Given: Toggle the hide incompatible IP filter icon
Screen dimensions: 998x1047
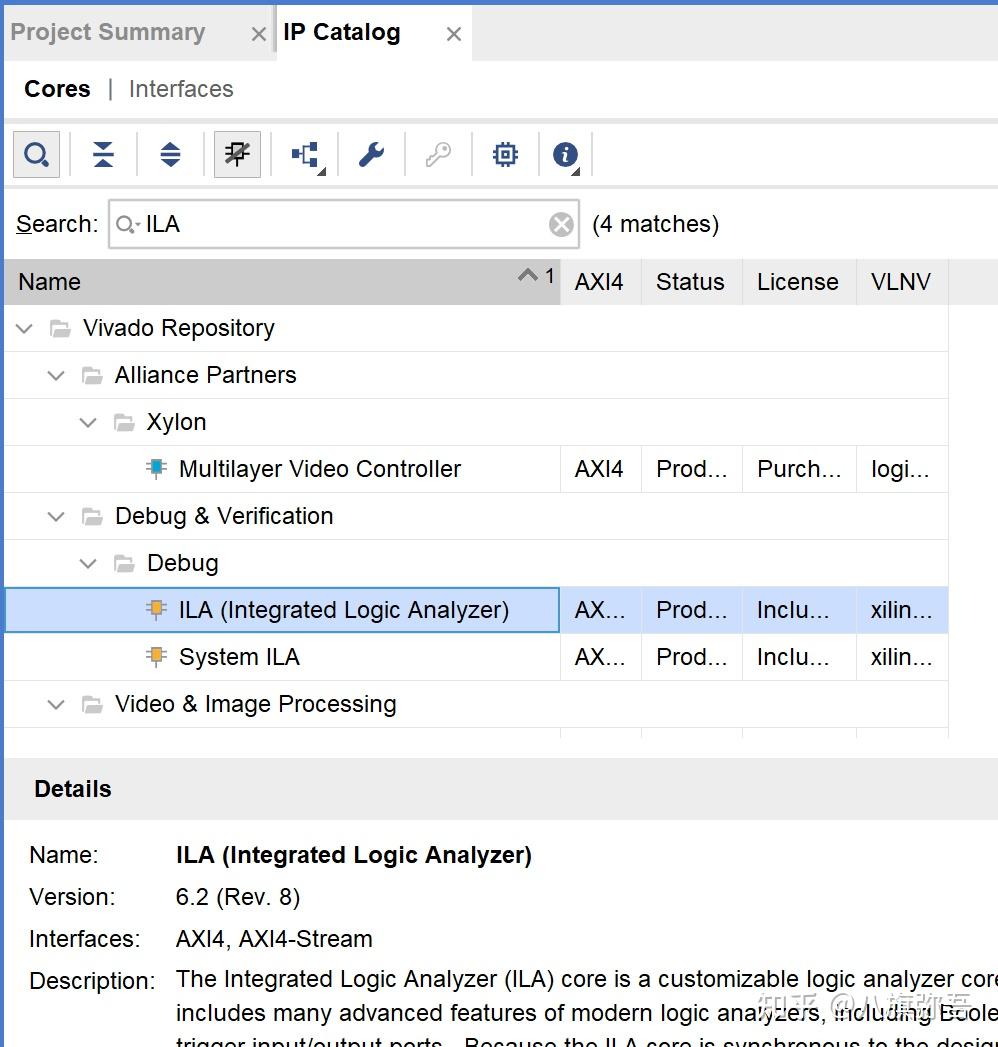Looking at the screenshot, I should [x=237, y=155].
